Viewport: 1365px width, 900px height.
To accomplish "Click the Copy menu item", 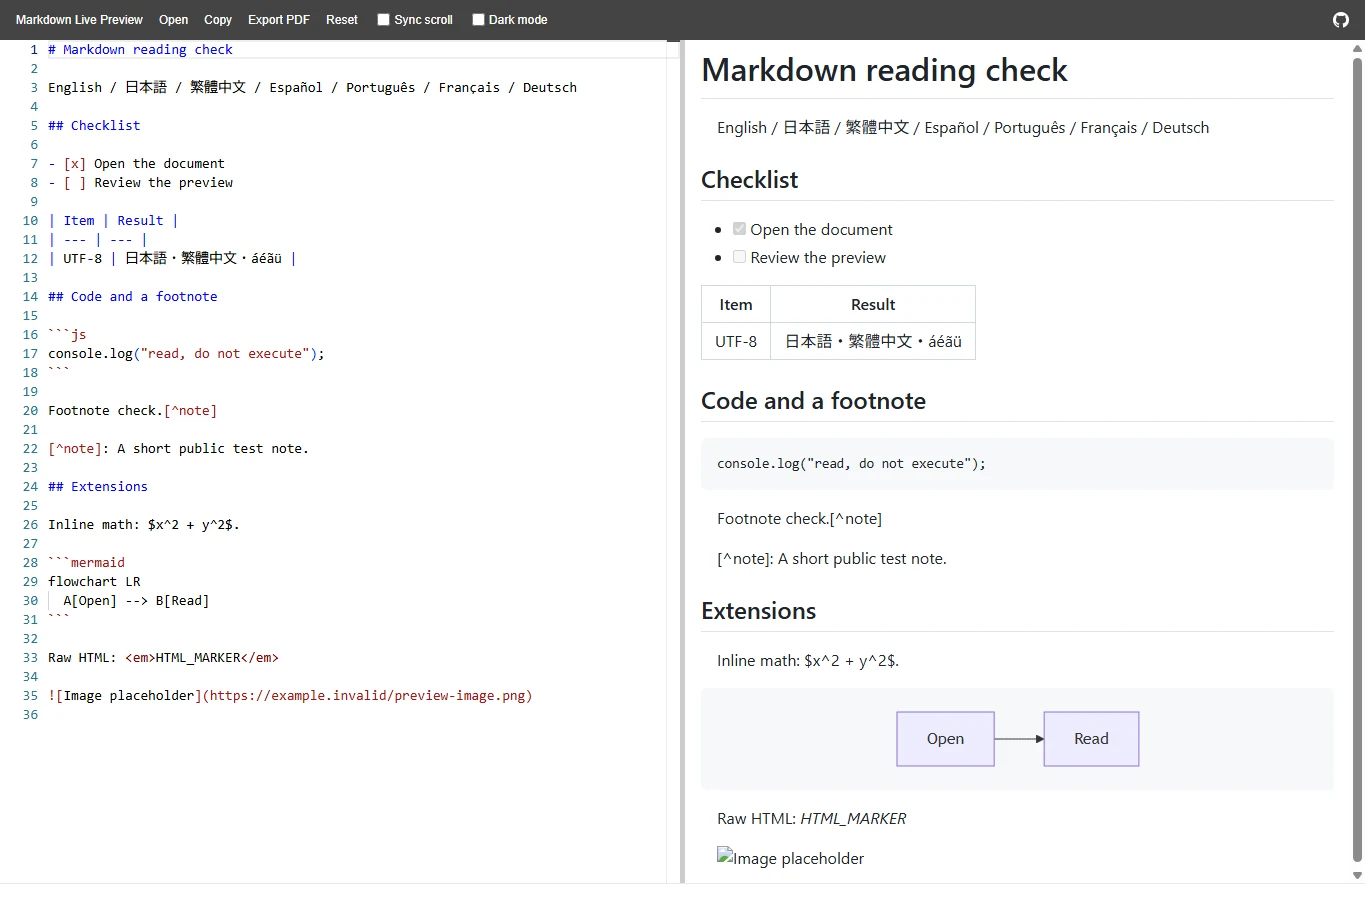I will coord(218,19).
